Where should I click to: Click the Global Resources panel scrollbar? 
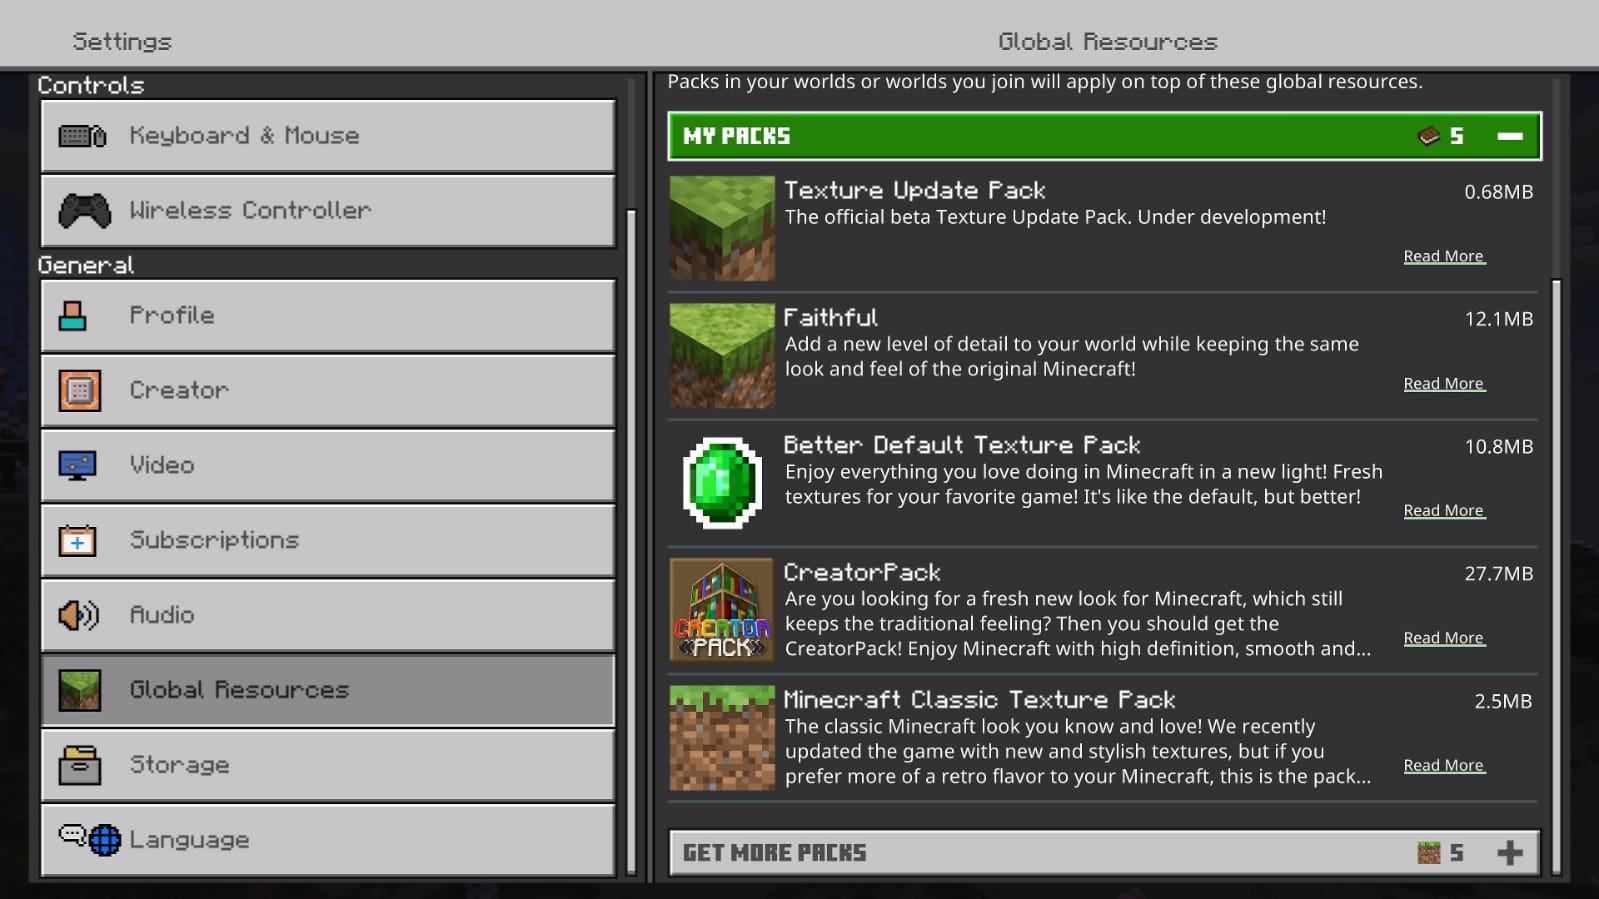point(1556,578)
